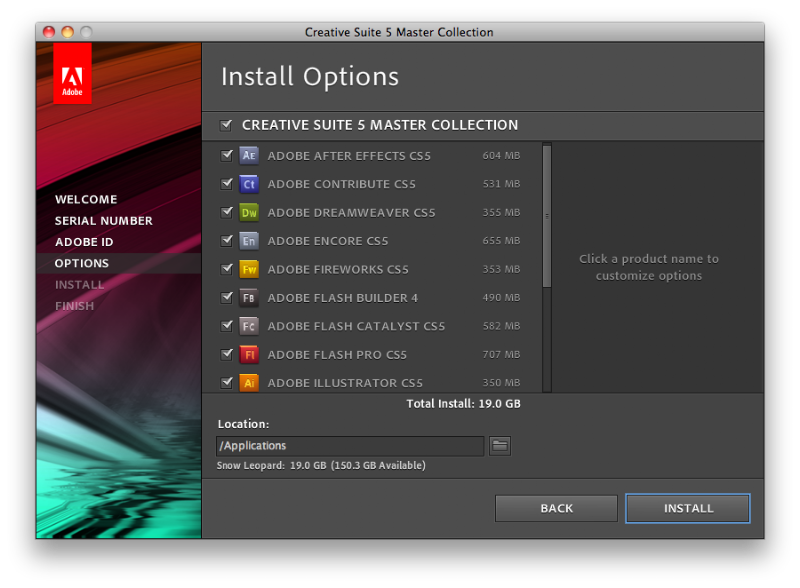
Task: Click the 490 MB size value
Action: point(501,298)
